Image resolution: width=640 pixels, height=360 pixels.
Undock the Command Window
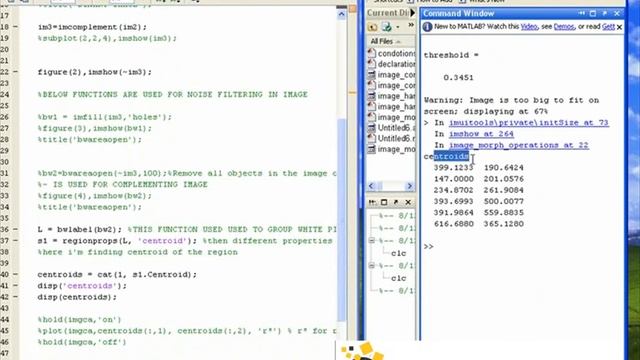point(605,13)
